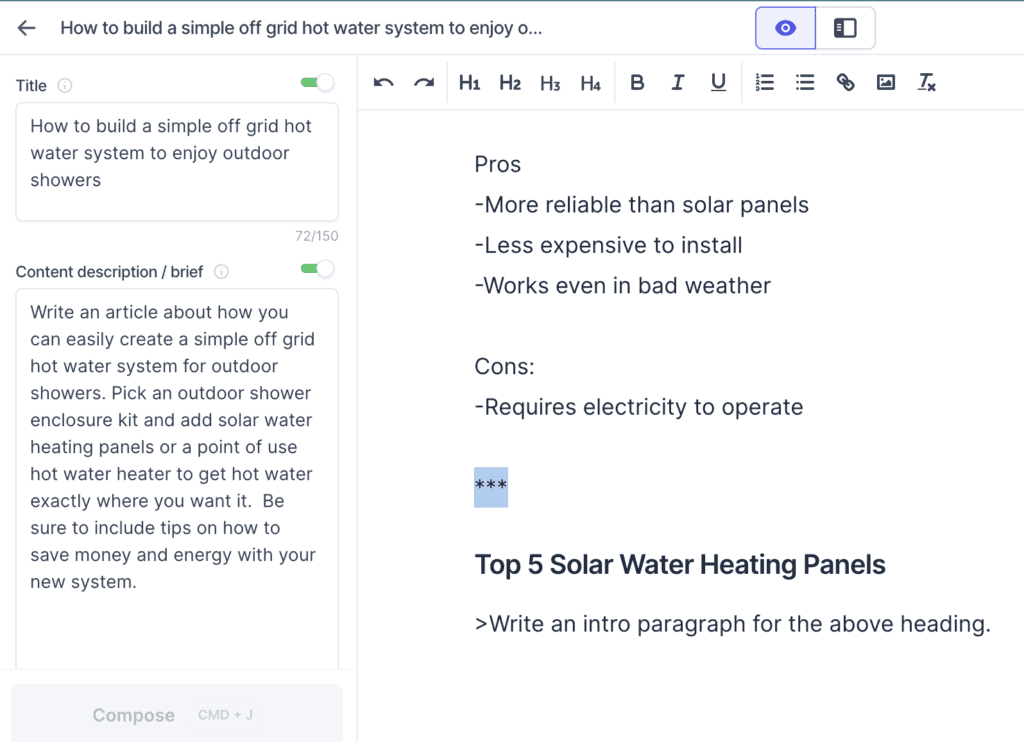
Task: Redo the last undone edit
Action: (x=424, y=83)
